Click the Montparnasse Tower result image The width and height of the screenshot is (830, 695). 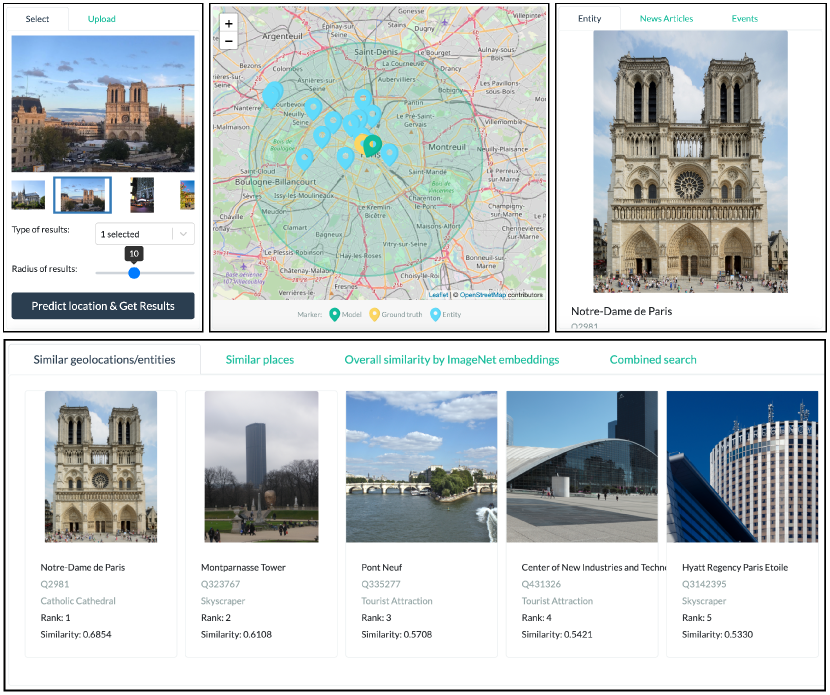coord(261,467)
